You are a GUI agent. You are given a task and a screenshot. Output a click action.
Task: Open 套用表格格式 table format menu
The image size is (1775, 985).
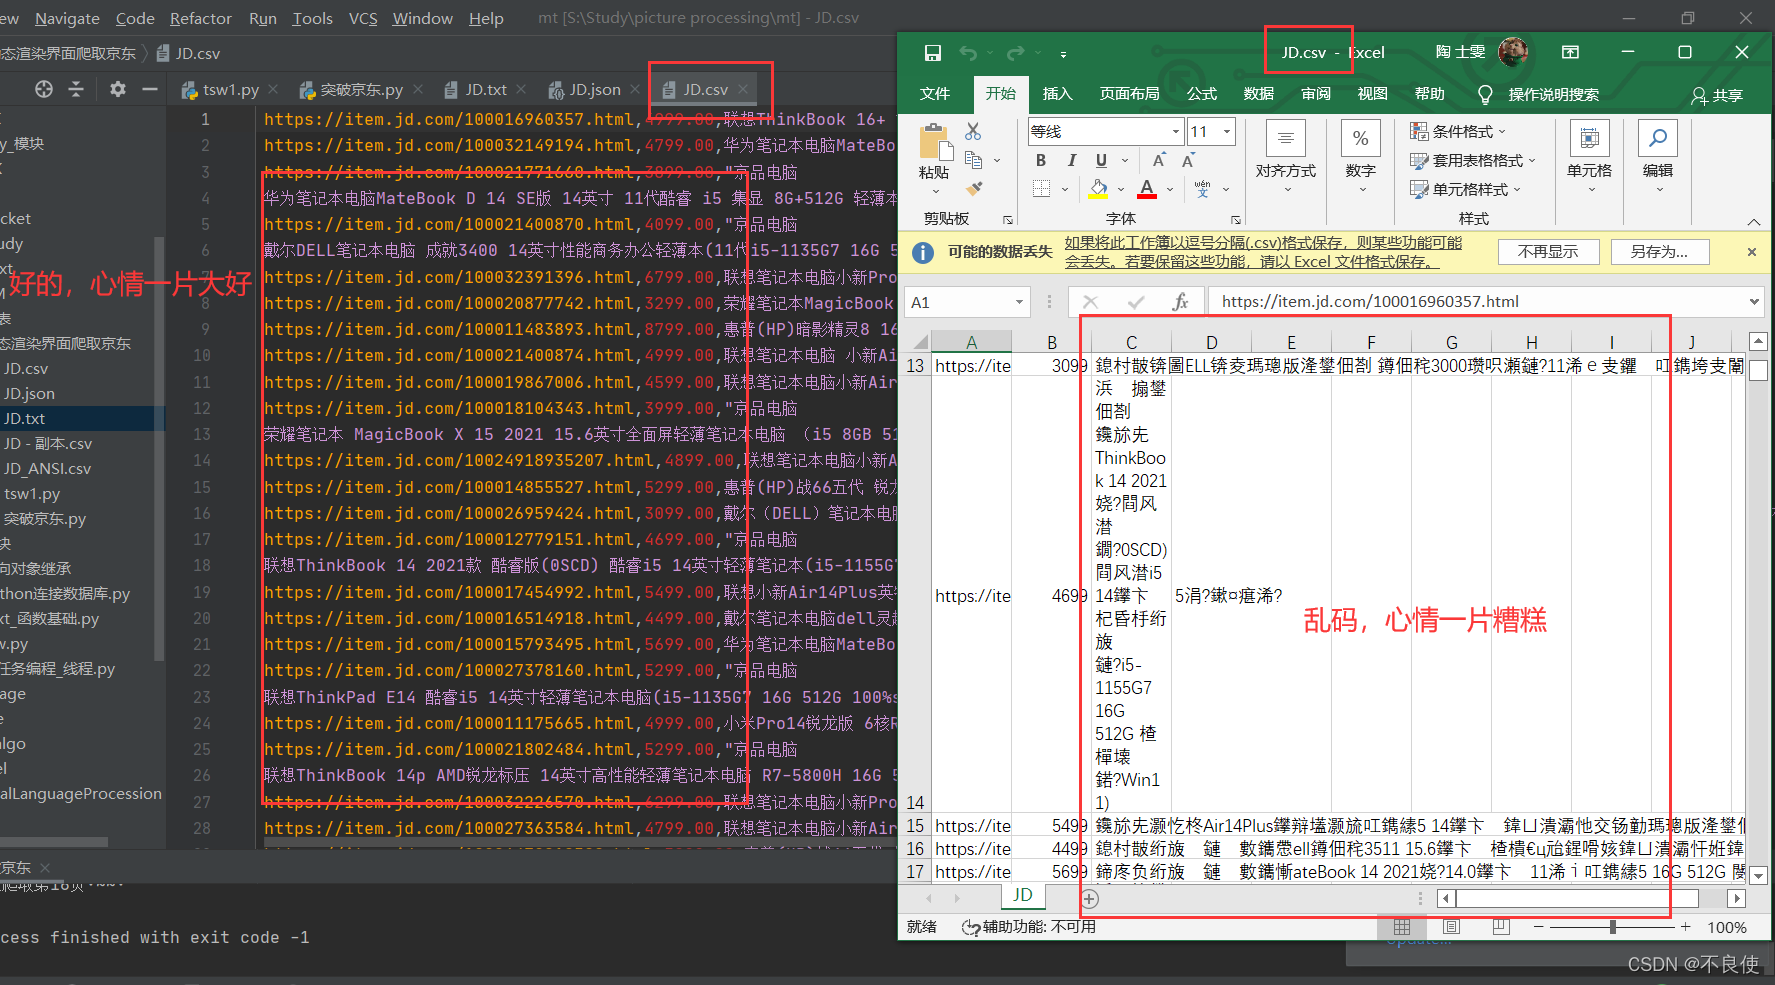(1472, 160)
